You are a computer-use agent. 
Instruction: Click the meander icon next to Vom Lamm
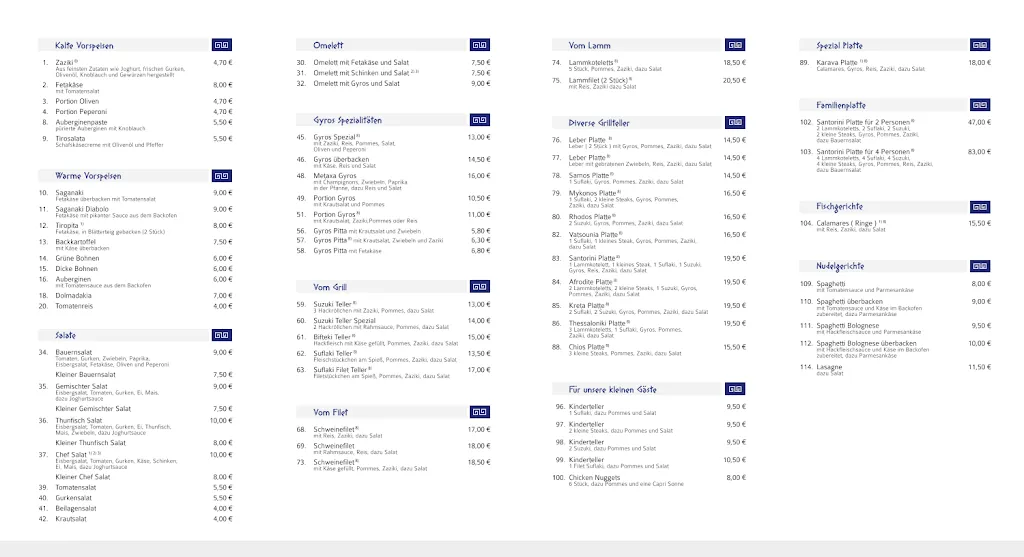[735, 45]
